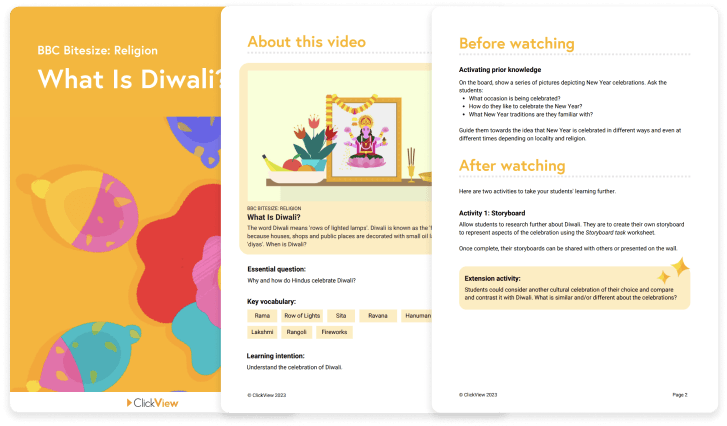The width and height of the screenshot is (727, 426).
Task: Click the 'About this video' heading
Action: (x=306, y=42)
